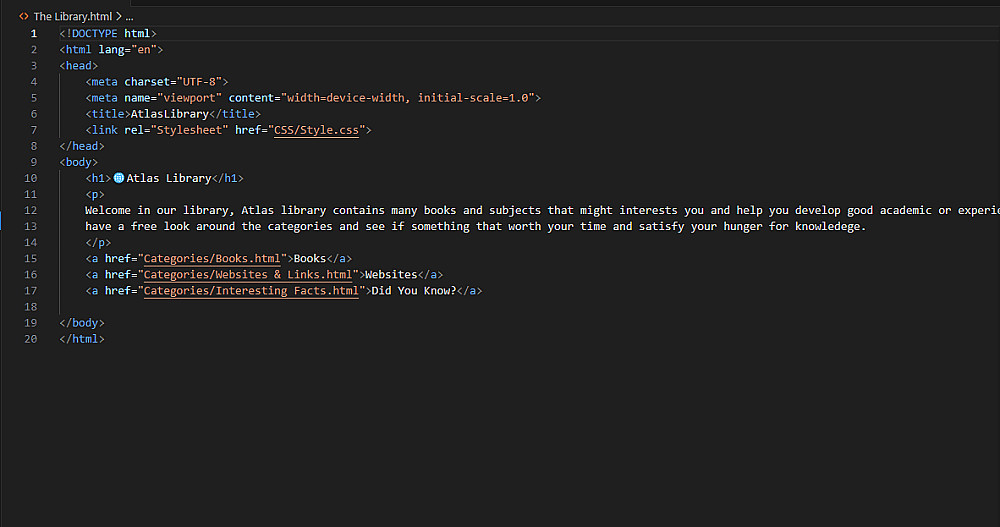Expand the breadcrumb ellipsis symbol list
1000x527 pixels.
pos(130,16)
